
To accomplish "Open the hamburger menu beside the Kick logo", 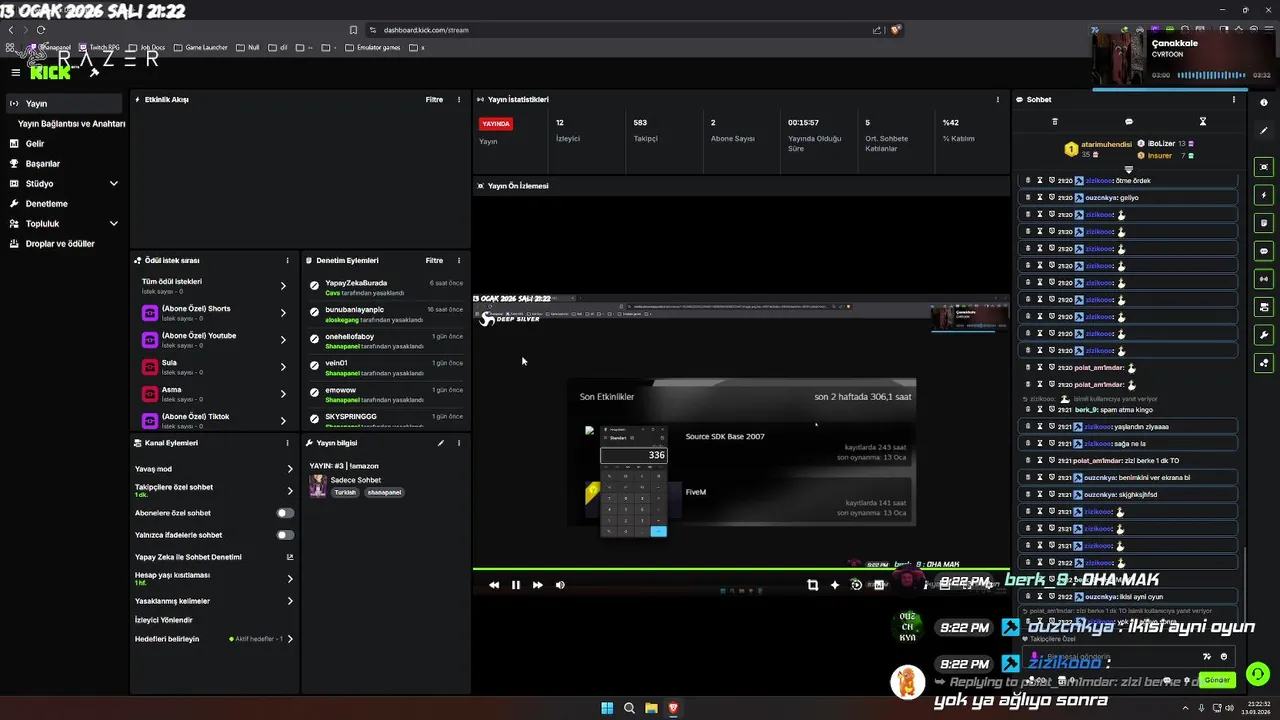I will [x=15, y=72].
